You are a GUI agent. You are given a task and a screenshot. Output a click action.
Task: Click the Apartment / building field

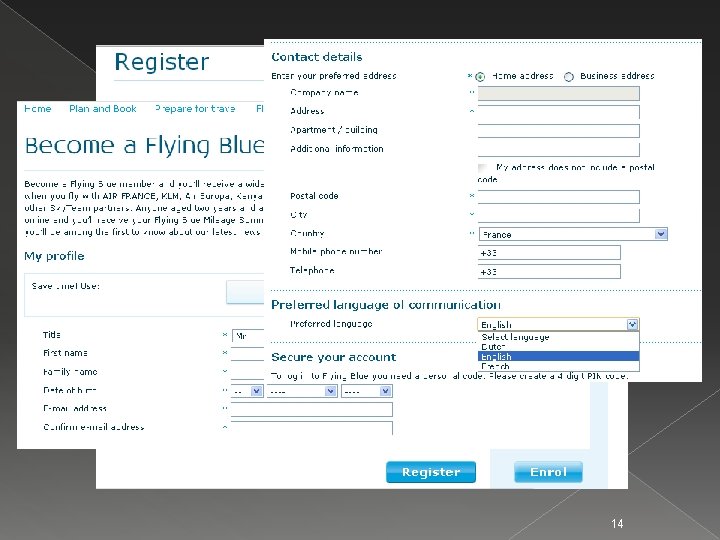click(x=558, y=131)
